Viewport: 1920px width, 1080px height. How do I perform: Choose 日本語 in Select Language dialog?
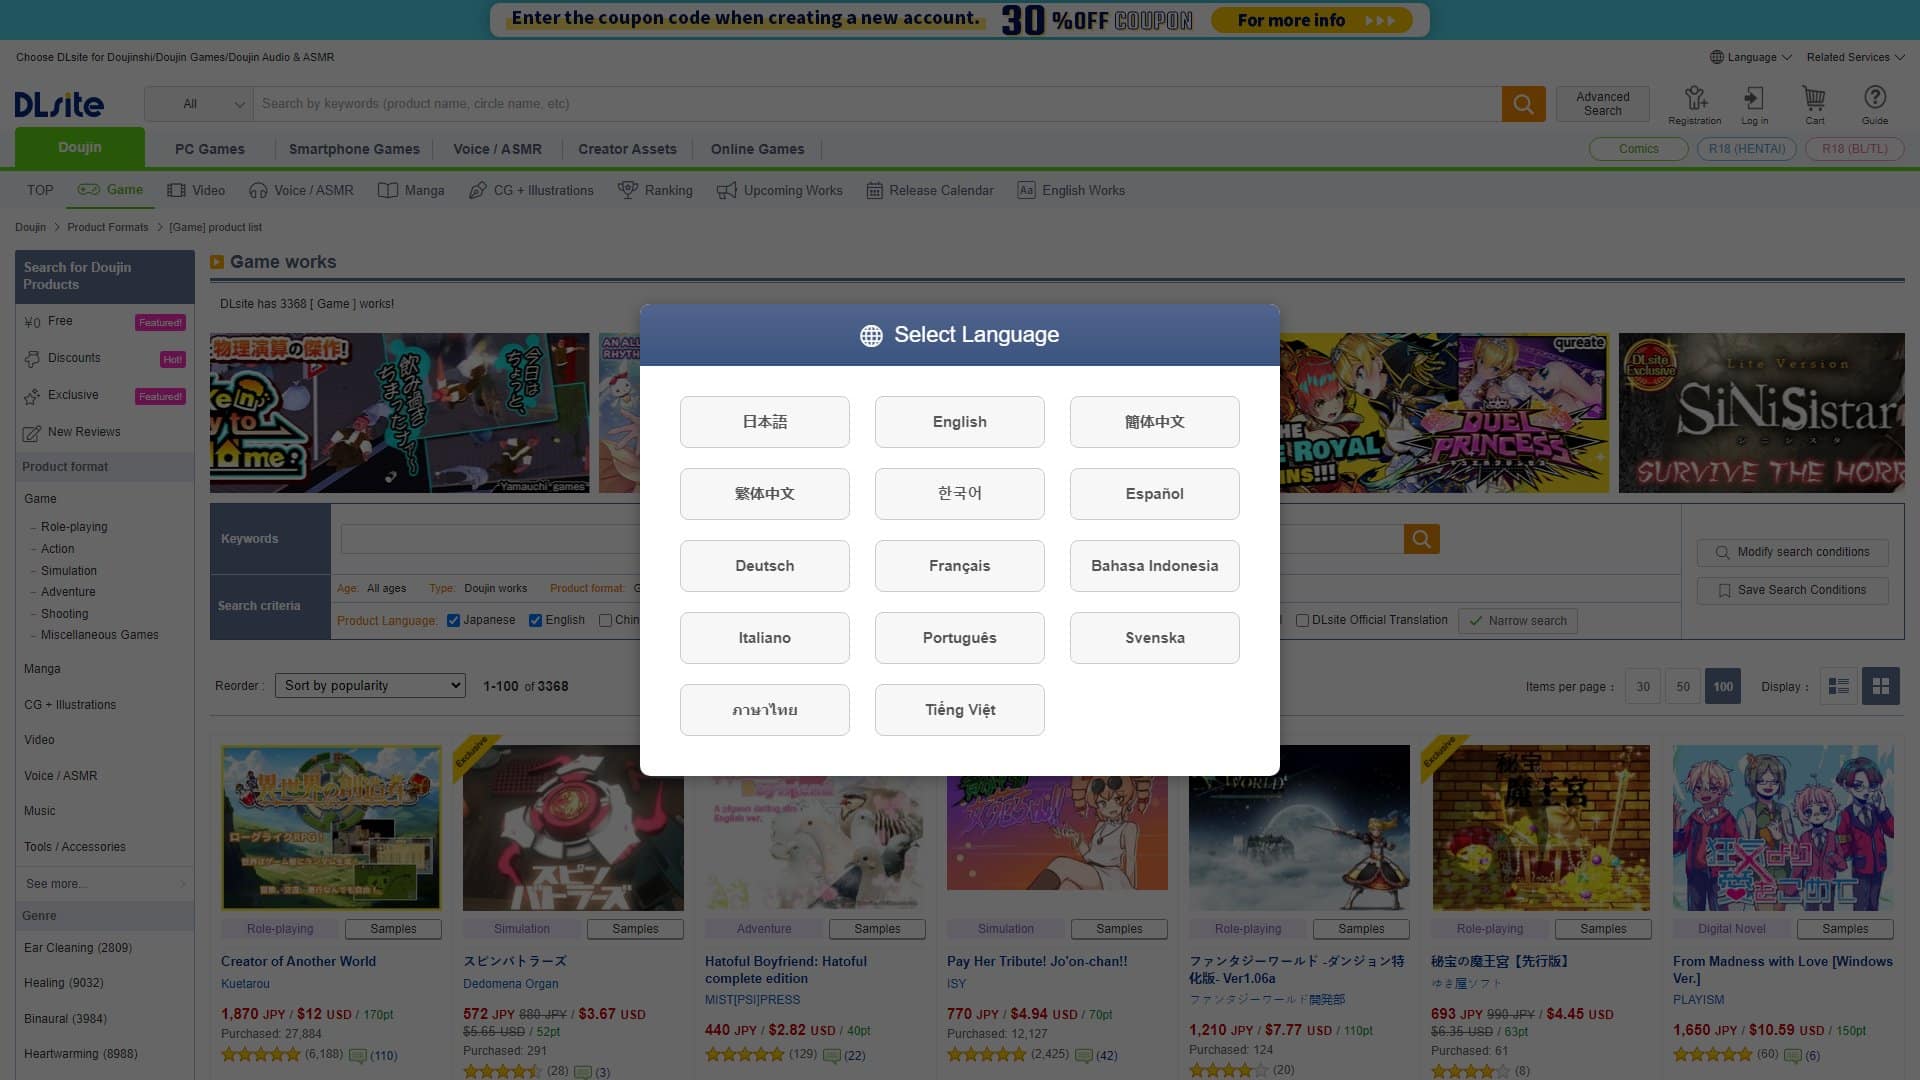[x=764, y=422]
